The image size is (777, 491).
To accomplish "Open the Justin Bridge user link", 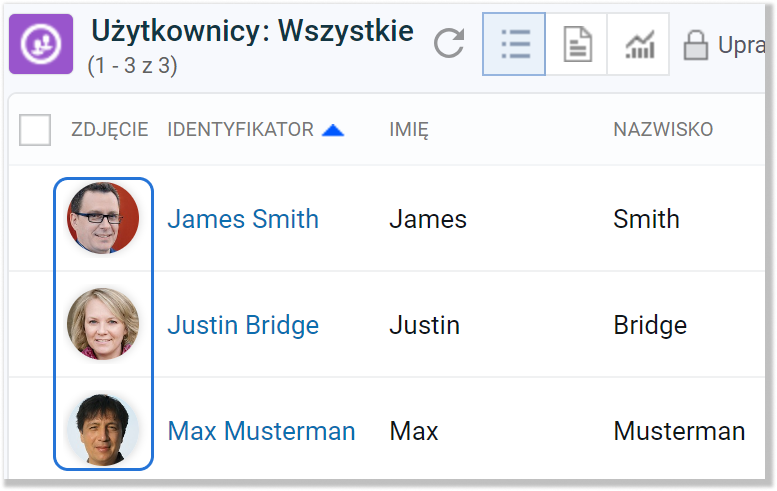I will click(243, 325).
